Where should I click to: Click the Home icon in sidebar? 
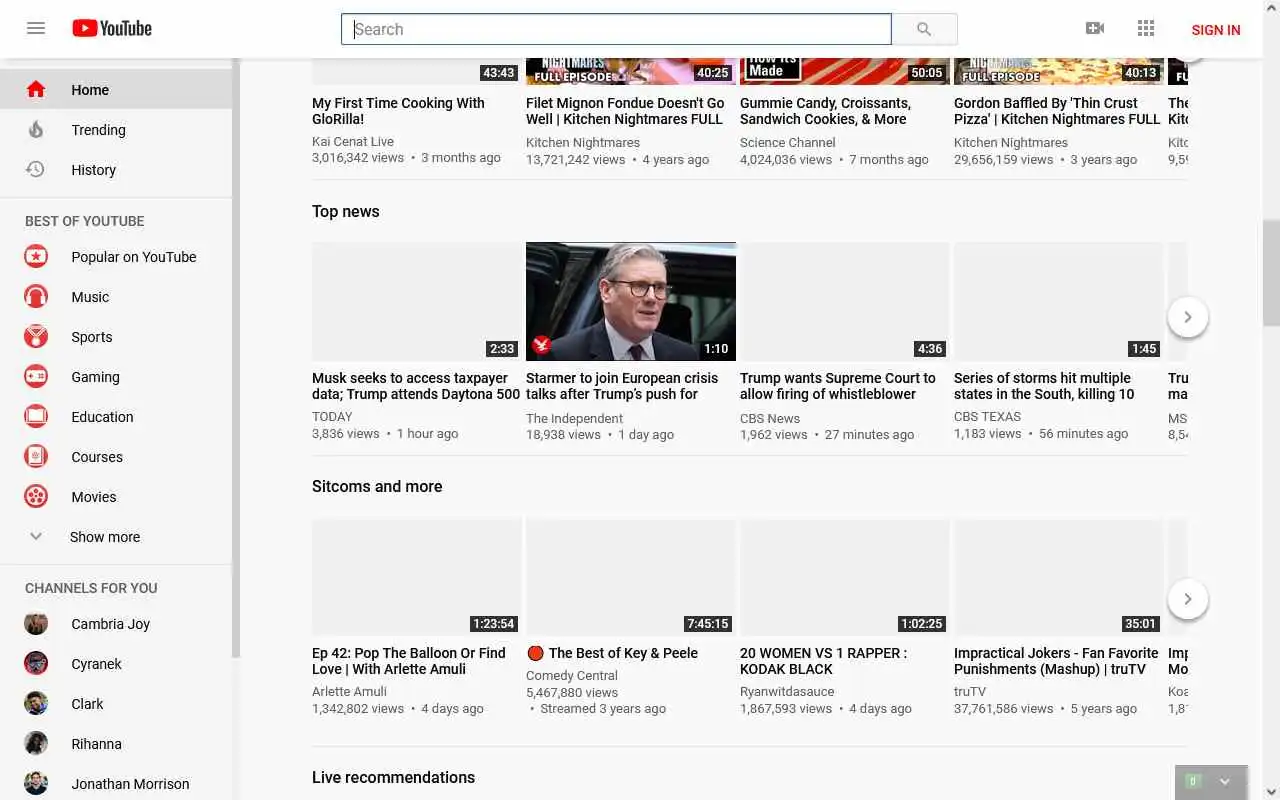[x=36, y=90]
